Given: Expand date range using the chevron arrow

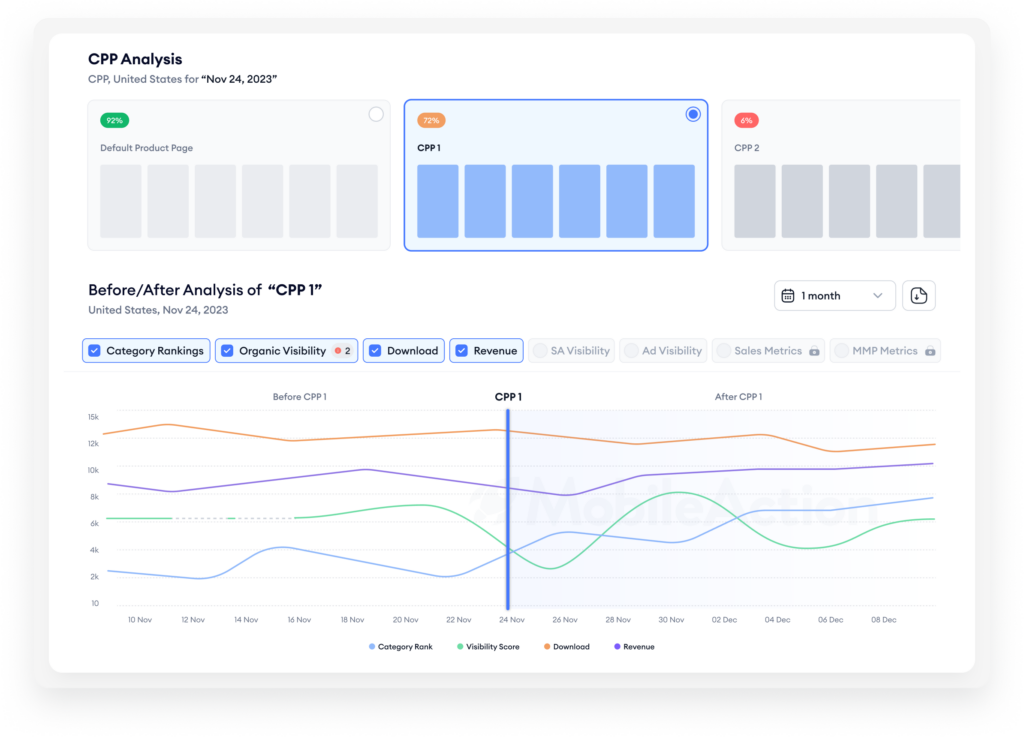Looking at the screenshot, I should click(878, 296).
